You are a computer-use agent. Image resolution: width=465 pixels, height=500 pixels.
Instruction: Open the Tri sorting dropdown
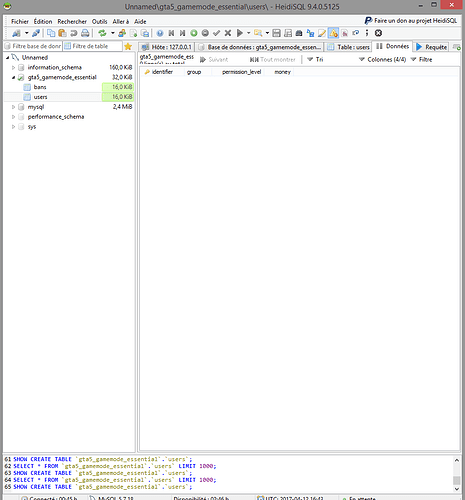point(315,59)
